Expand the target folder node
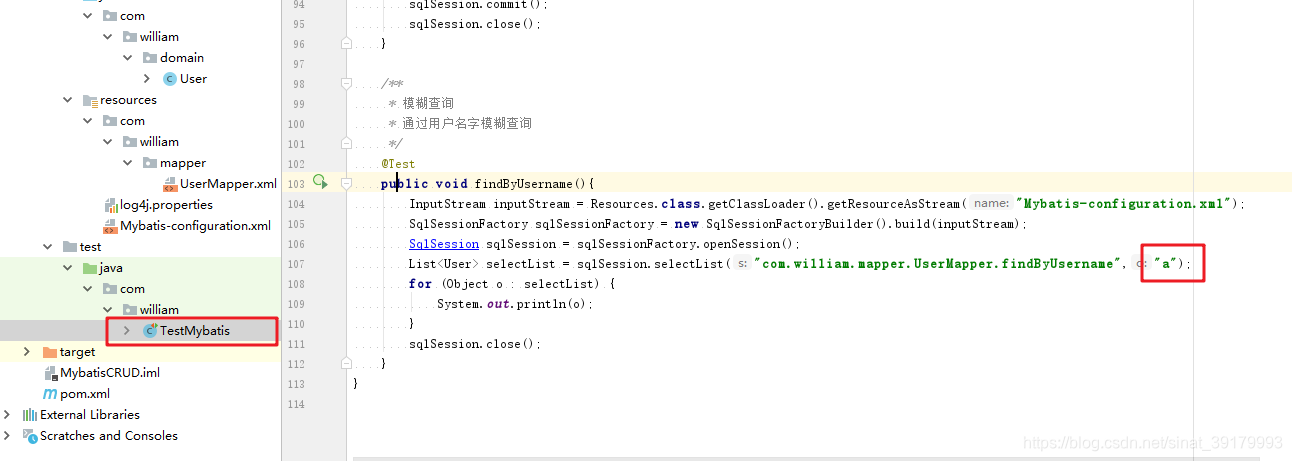This screenshot has height=461, width=1292. [x=27, y=352]
